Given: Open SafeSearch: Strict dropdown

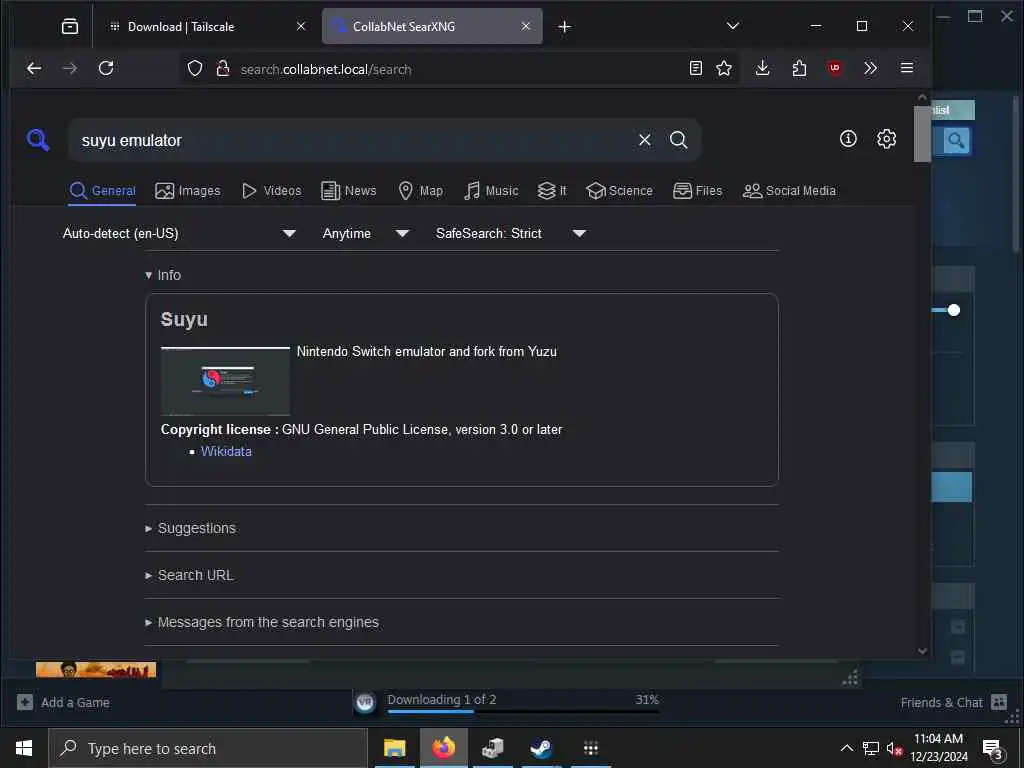Looking at the screenshot, I should (510, 233).
